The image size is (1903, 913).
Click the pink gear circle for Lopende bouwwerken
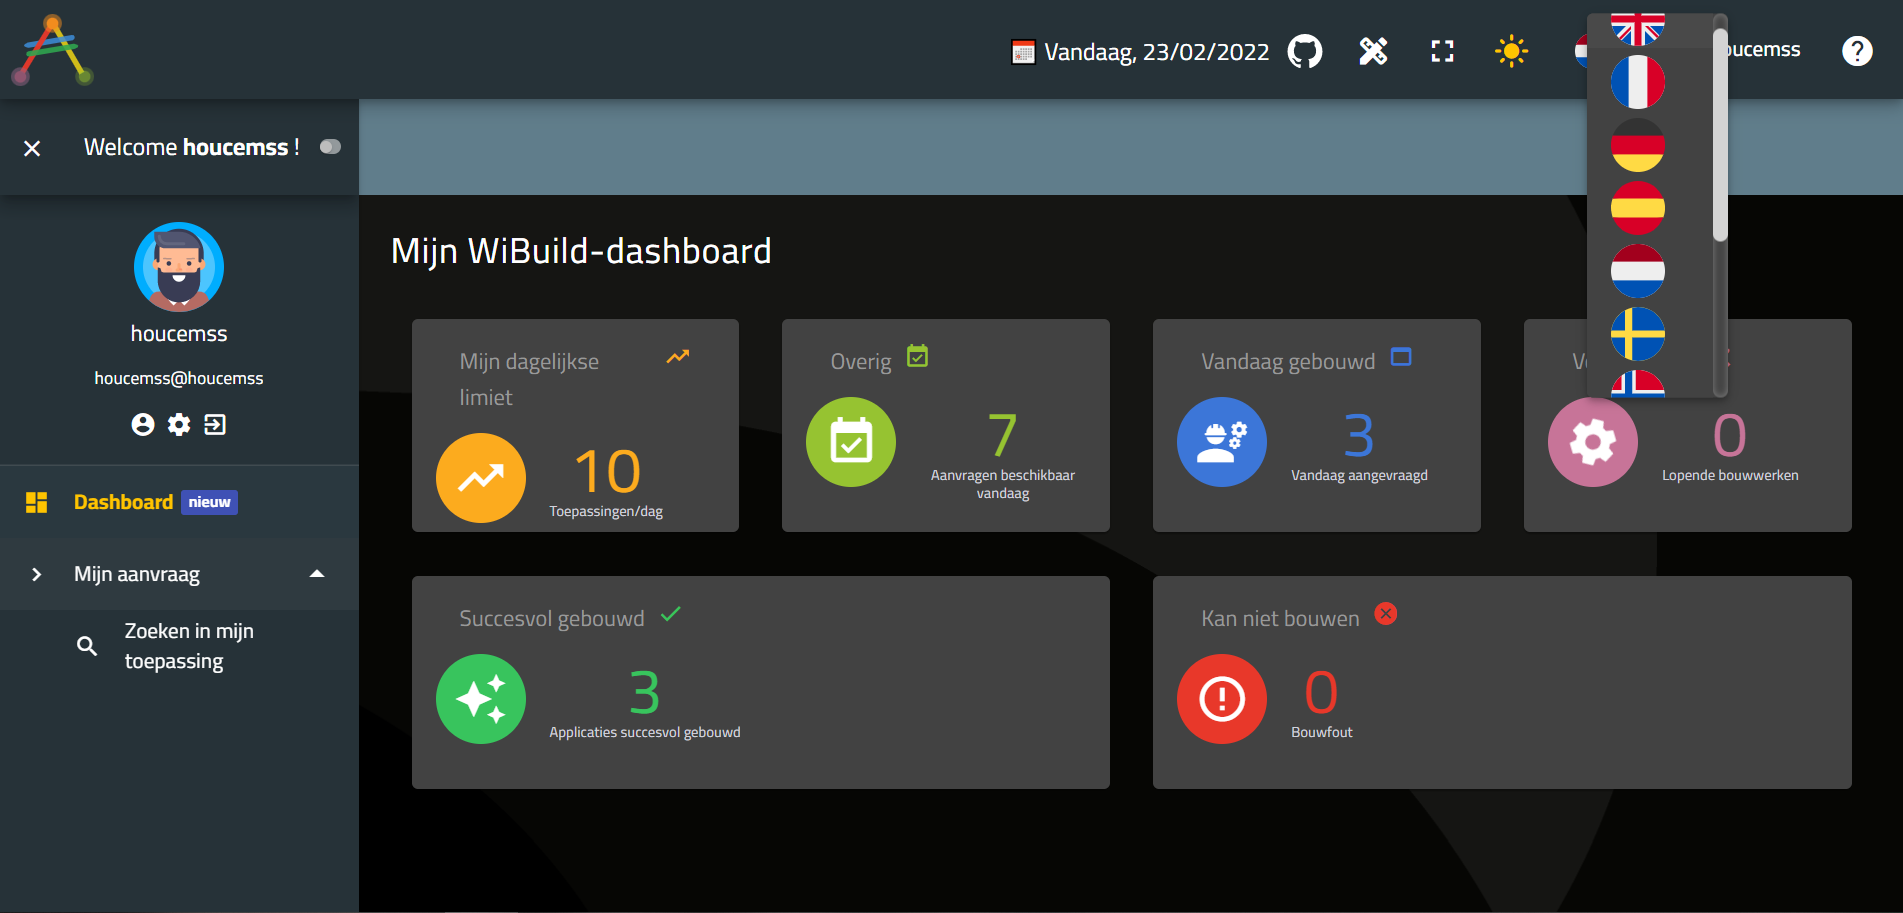(x=1593, y=442)
